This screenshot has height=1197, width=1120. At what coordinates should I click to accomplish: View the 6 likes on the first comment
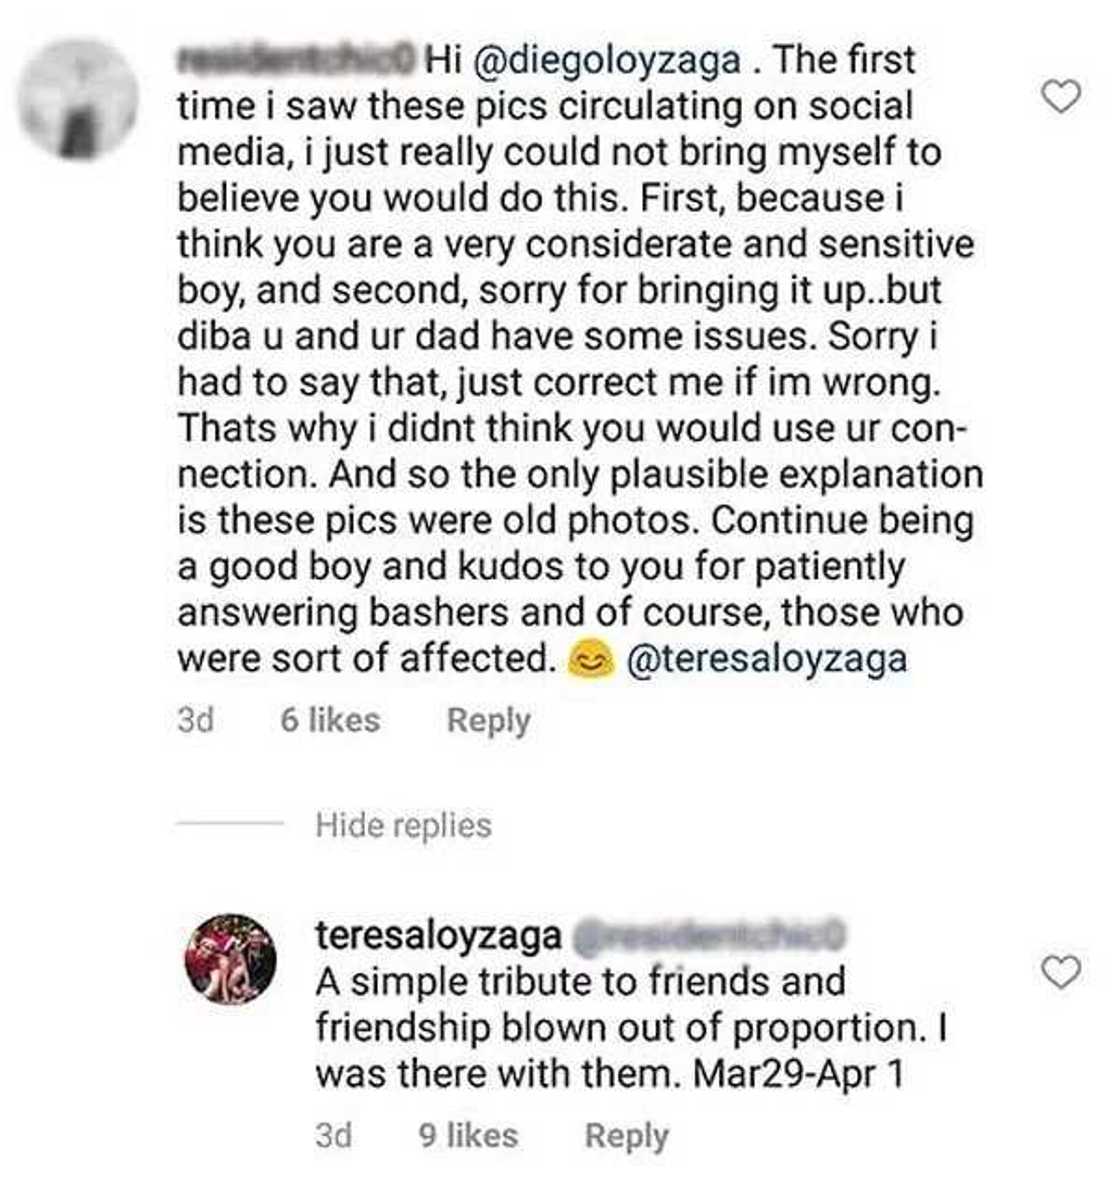(x=330, y=720)
